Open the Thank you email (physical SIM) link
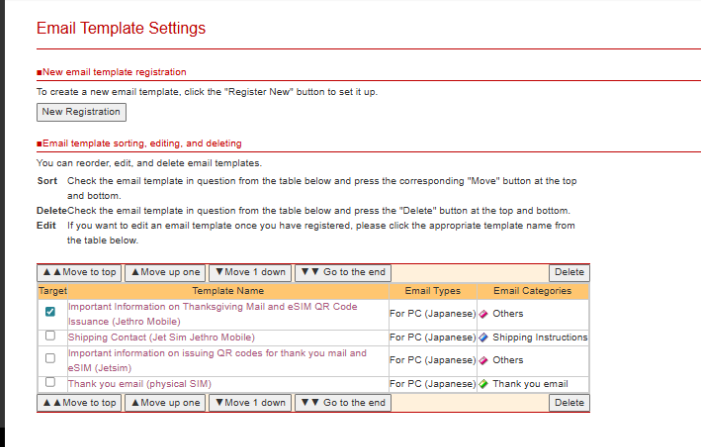Viewport: 711px width, 447px height. (139, 384)
